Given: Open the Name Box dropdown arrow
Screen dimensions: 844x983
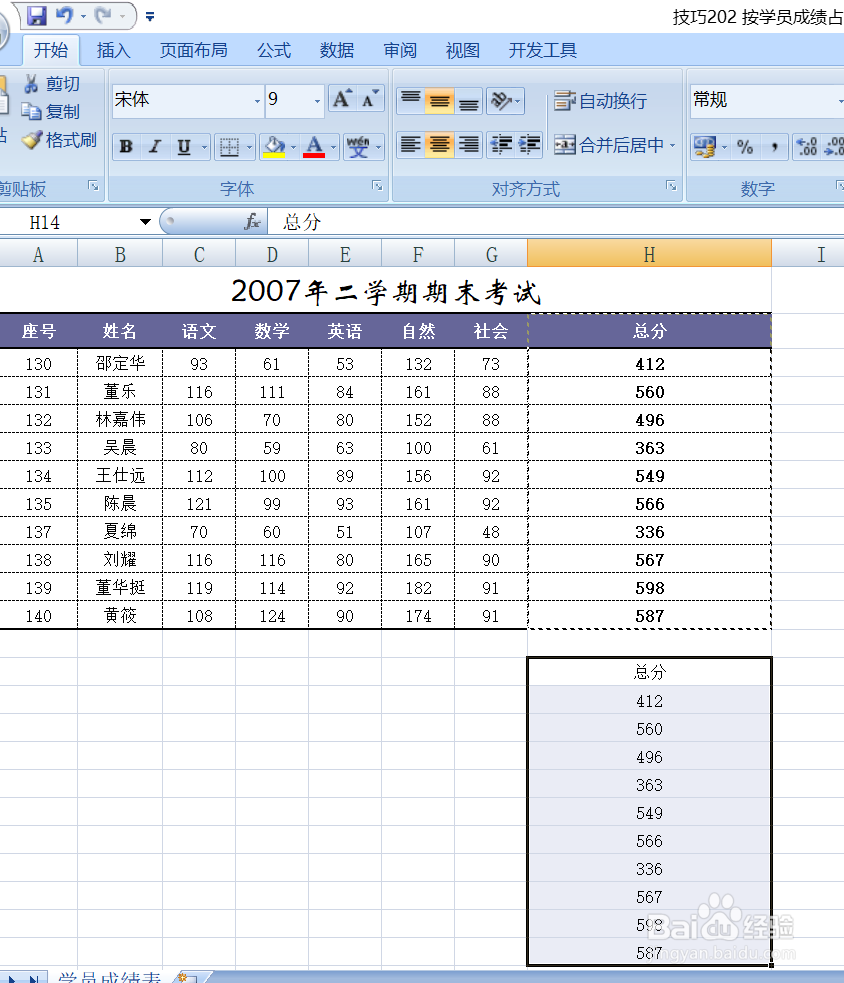Looking at the screenshot, I should pos(145,222).
